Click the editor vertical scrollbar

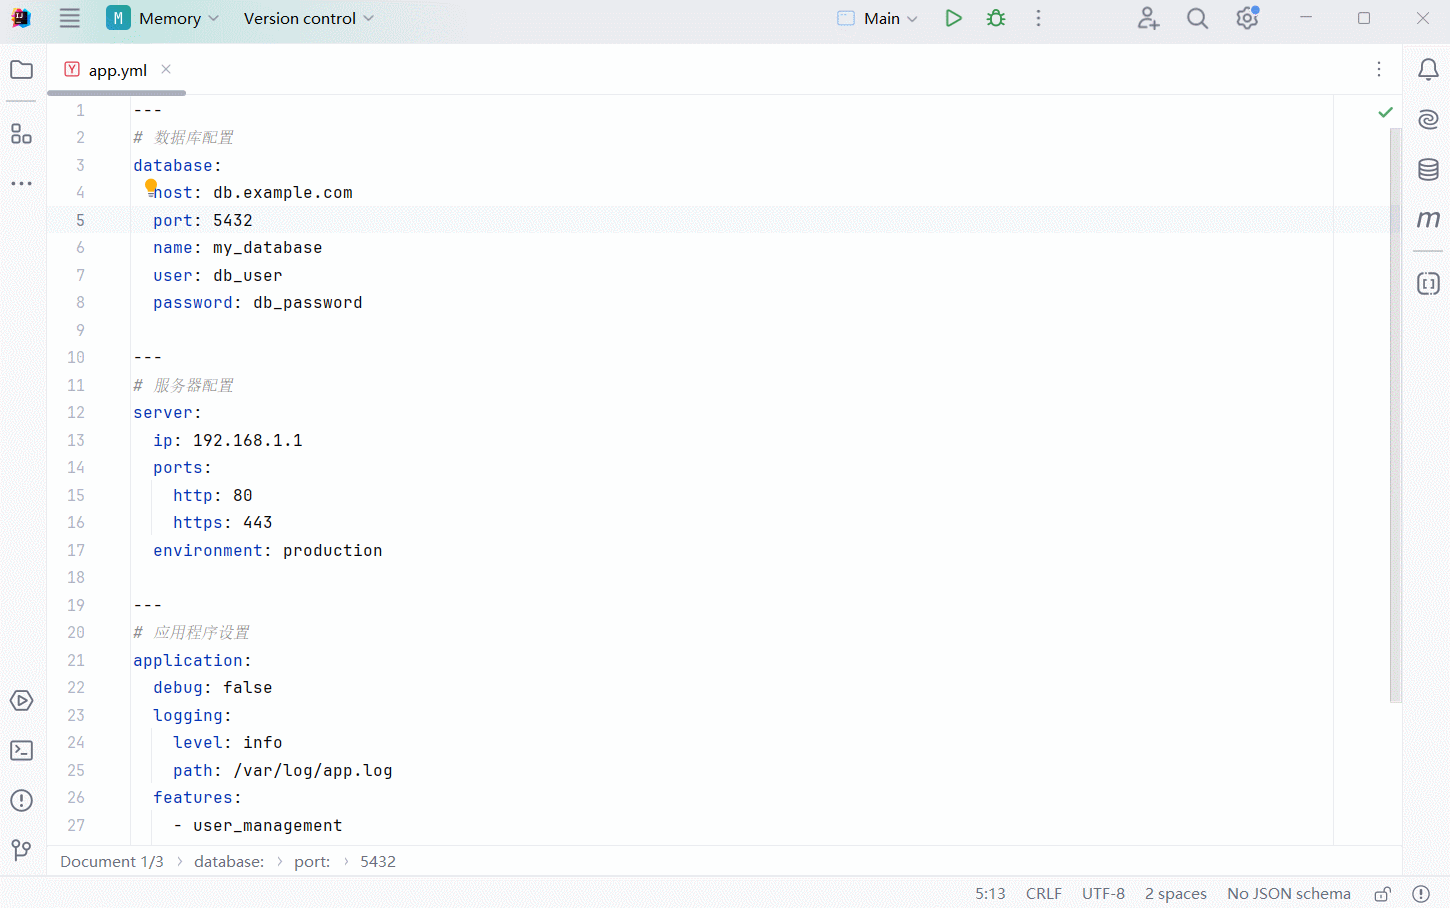click(1395, 400)
